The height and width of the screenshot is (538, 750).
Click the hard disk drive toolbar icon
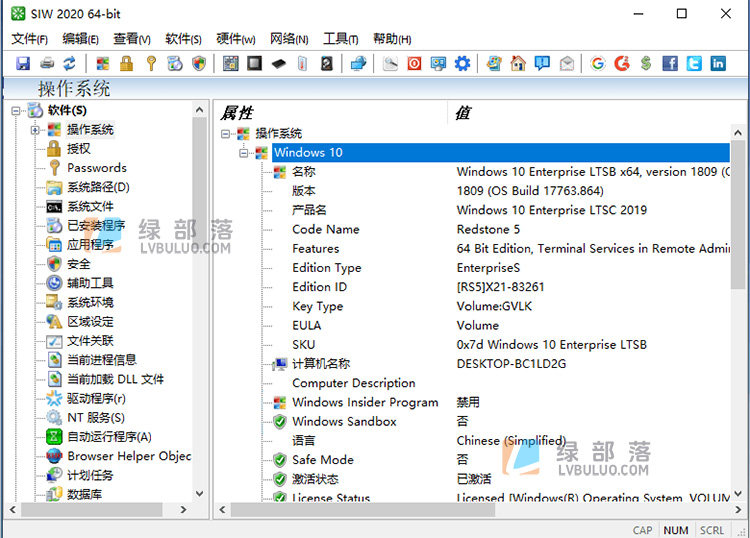tap(327, 63)
